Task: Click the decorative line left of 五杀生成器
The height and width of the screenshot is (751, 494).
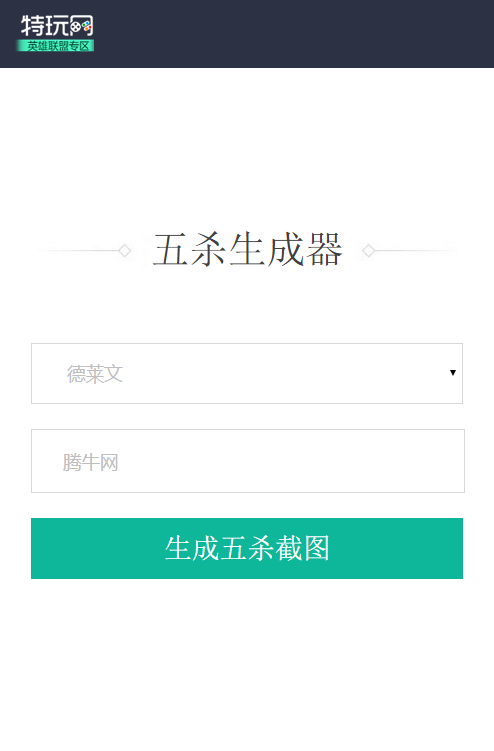Action: pos(79,250)
